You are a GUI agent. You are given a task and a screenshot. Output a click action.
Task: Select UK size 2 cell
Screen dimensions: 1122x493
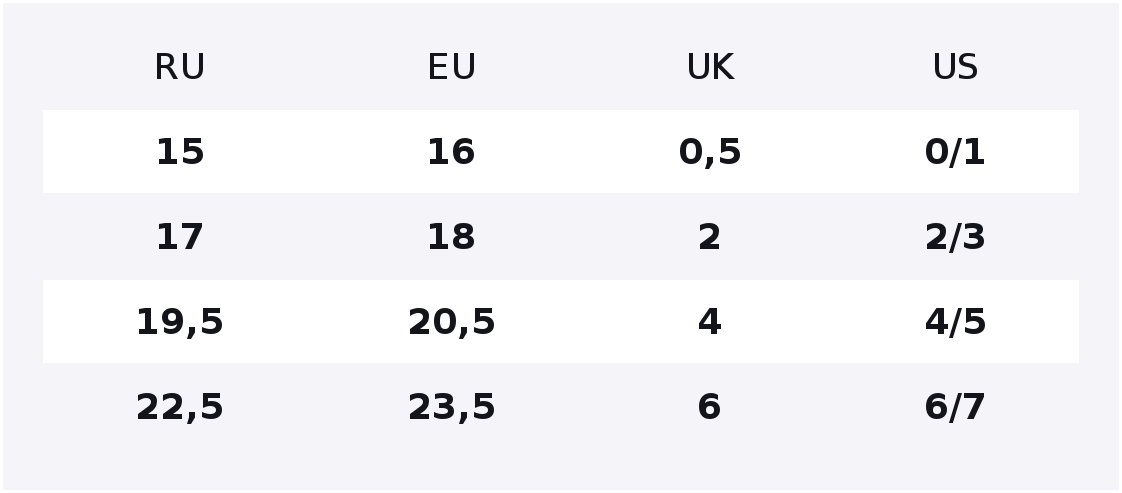[710, 237]
